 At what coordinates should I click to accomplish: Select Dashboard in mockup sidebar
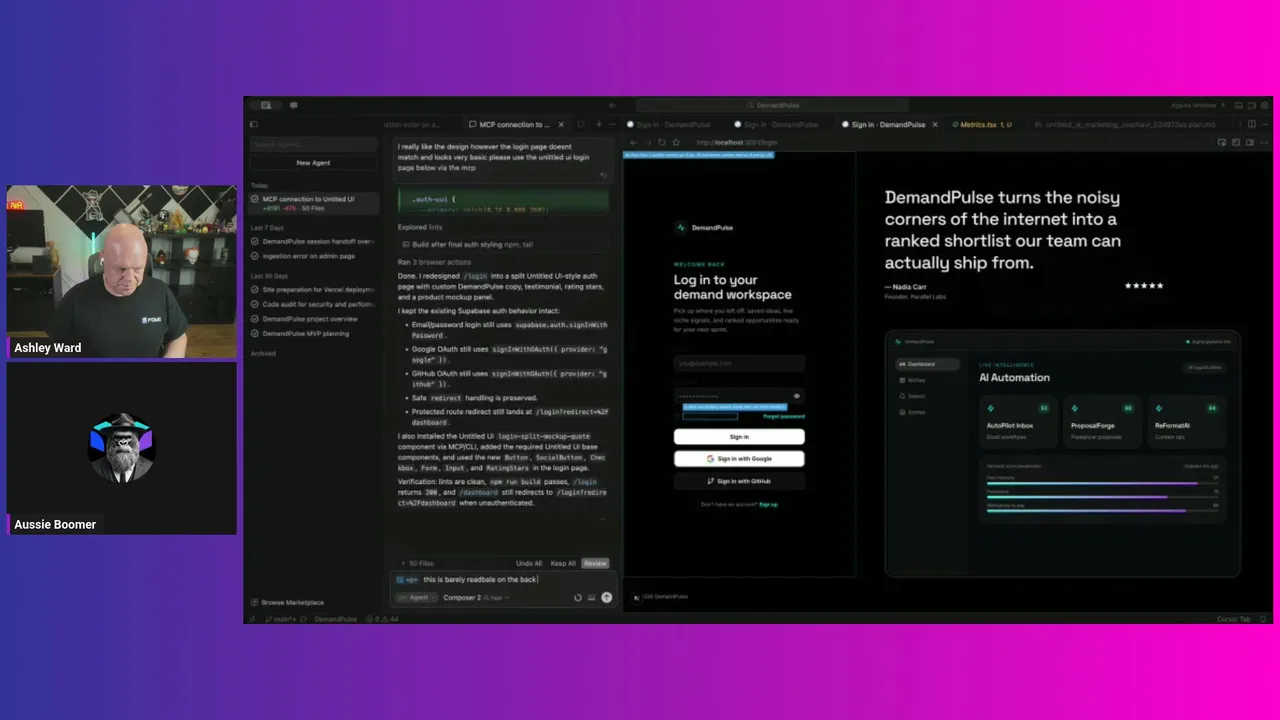click(927, 364)
